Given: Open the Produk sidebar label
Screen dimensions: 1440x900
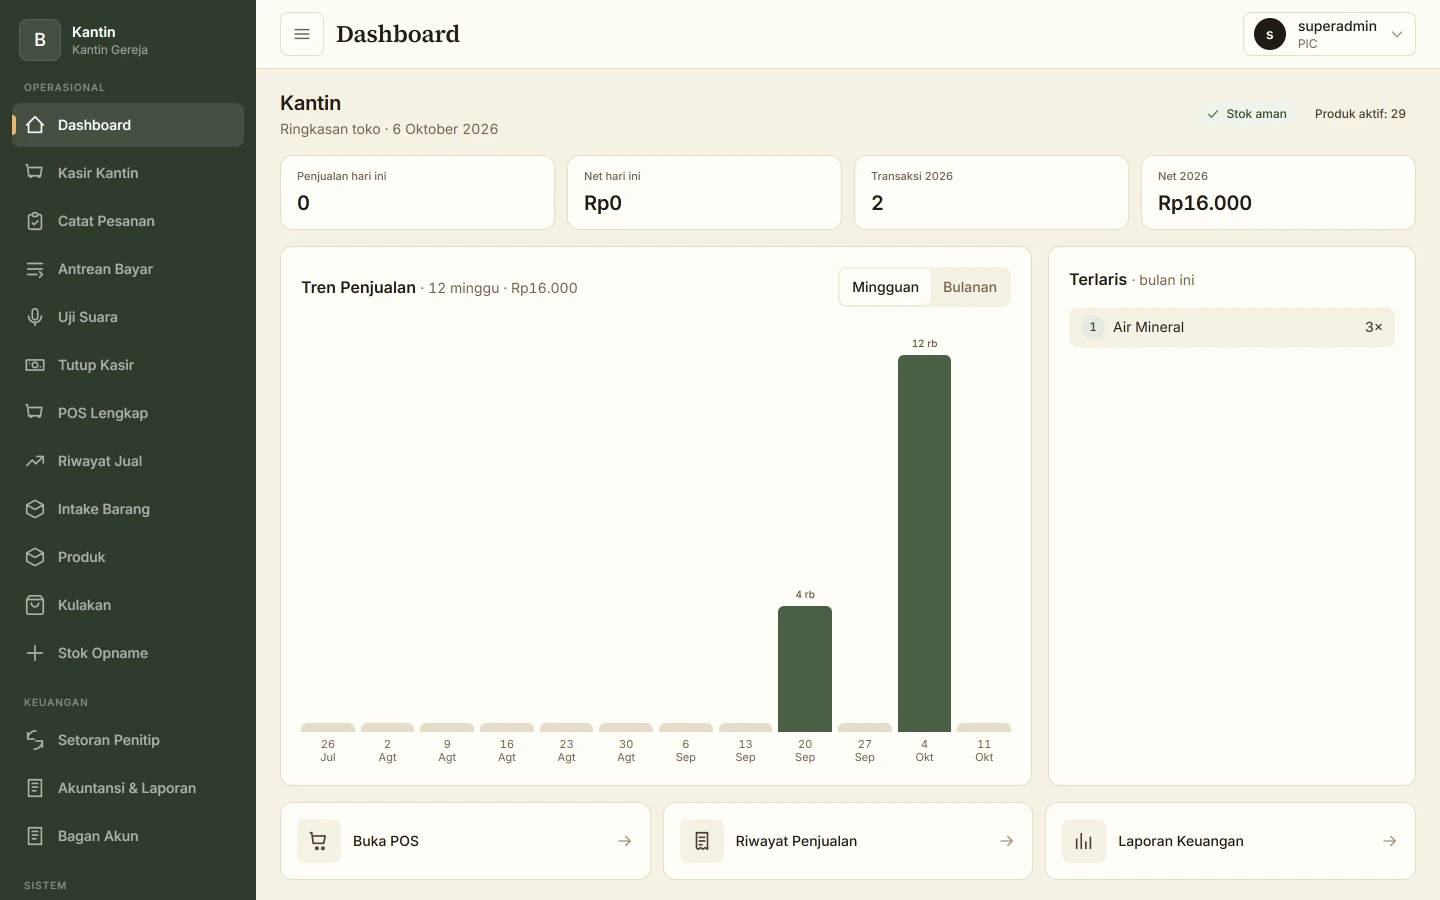Looking at the screenshot, I should tap(81, 557).
